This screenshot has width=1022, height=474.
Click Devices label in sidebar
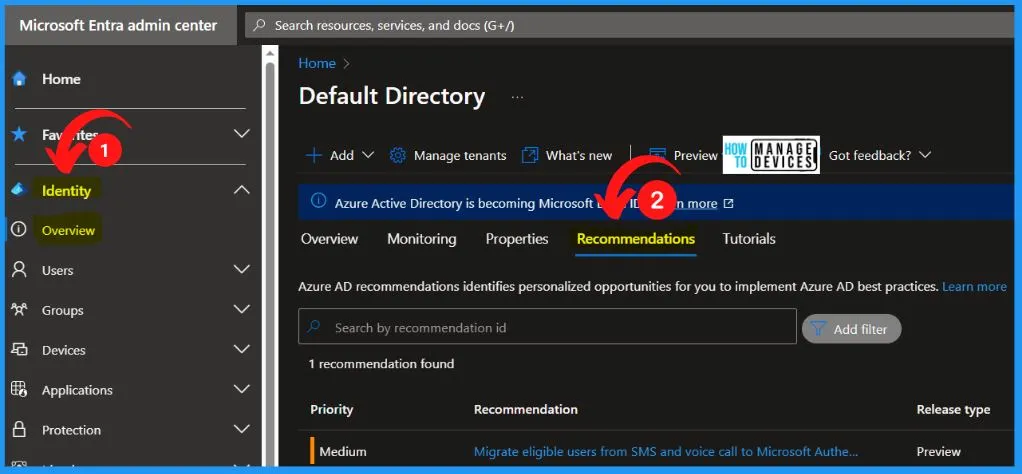64,350
